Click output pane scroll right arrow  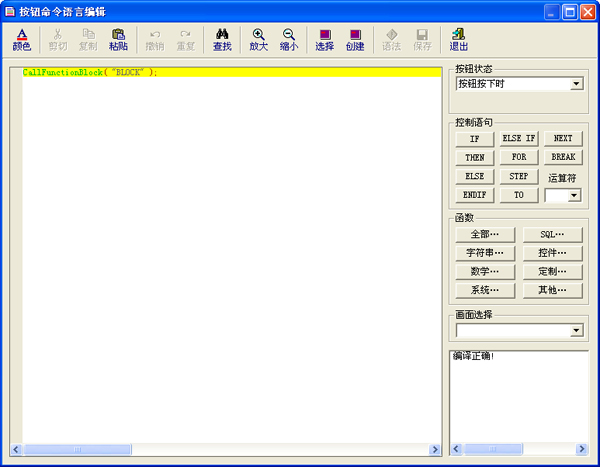[582, 449]
